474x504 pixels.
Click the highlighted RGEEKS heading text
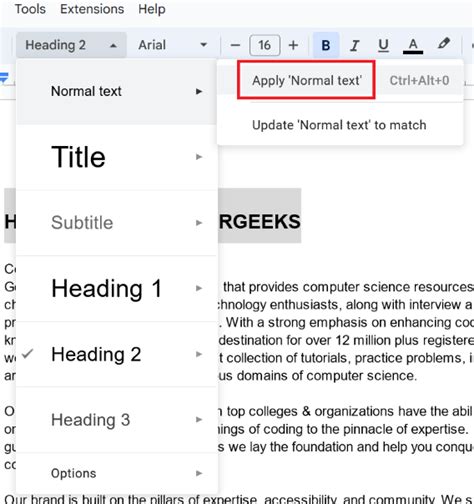coord(259,222)
